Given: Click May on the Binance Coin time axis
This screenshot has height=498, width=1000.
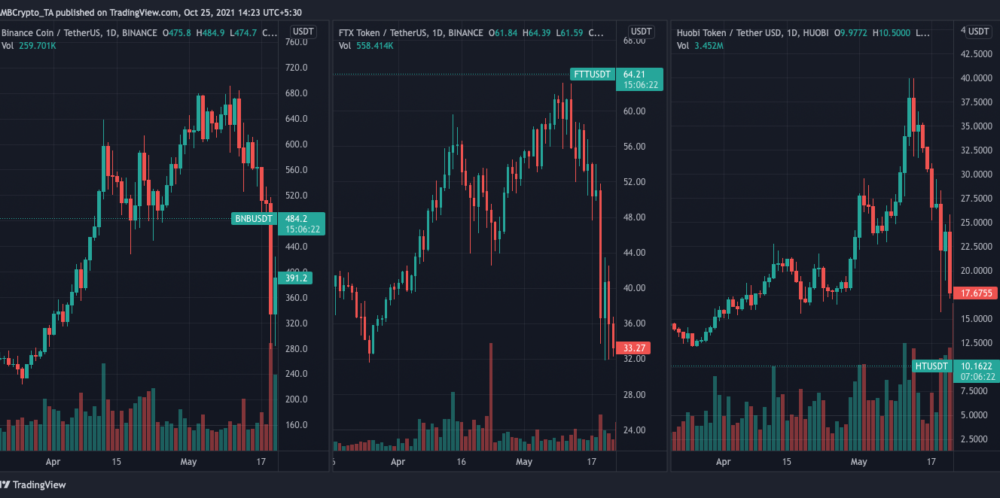Looking at the screenshot, I should click(x=189, y=462).
